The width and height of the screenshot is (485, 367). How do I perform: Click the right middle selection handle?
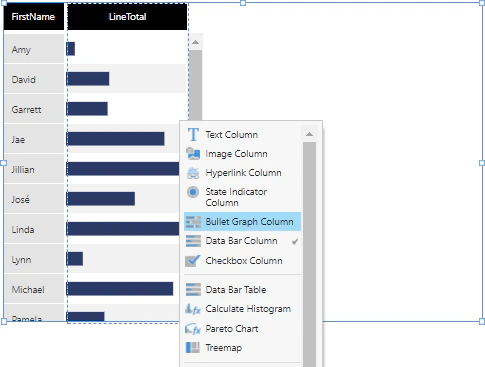[x=482, y=163]
